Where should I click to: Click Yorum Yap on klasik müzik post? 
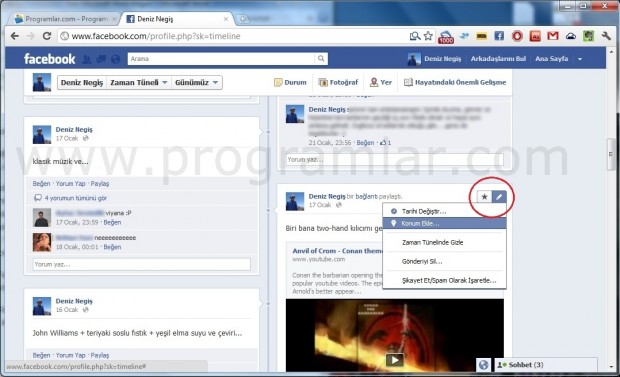pyautogui.click(x=70, y=184)
